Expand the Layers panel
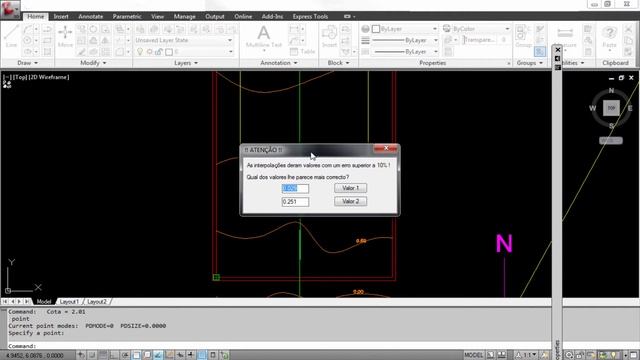640x360 pixels. click(186, 63)
